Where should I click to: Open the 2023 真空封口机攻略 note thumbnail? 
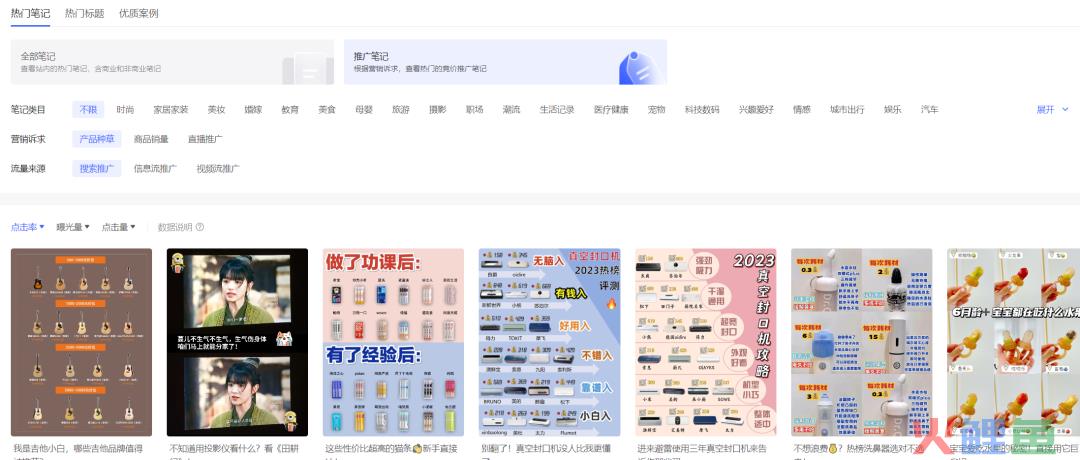[705, 342]
